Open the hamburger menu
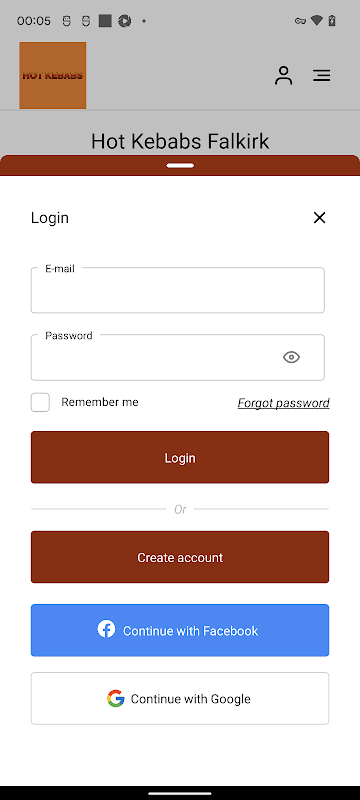Image resolution: width=360 pixels, height=800 pixels. click(322, 76)
